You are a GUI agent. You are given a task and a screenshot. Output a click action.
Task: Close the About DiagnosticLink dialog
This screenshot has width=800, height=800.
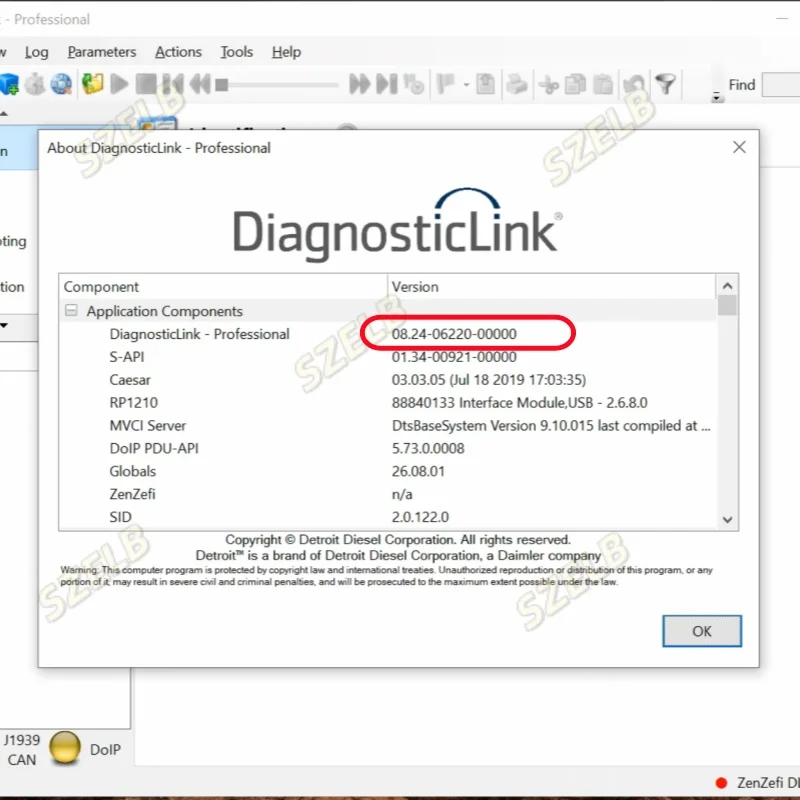pyautogui.click(x=739, y=147)
